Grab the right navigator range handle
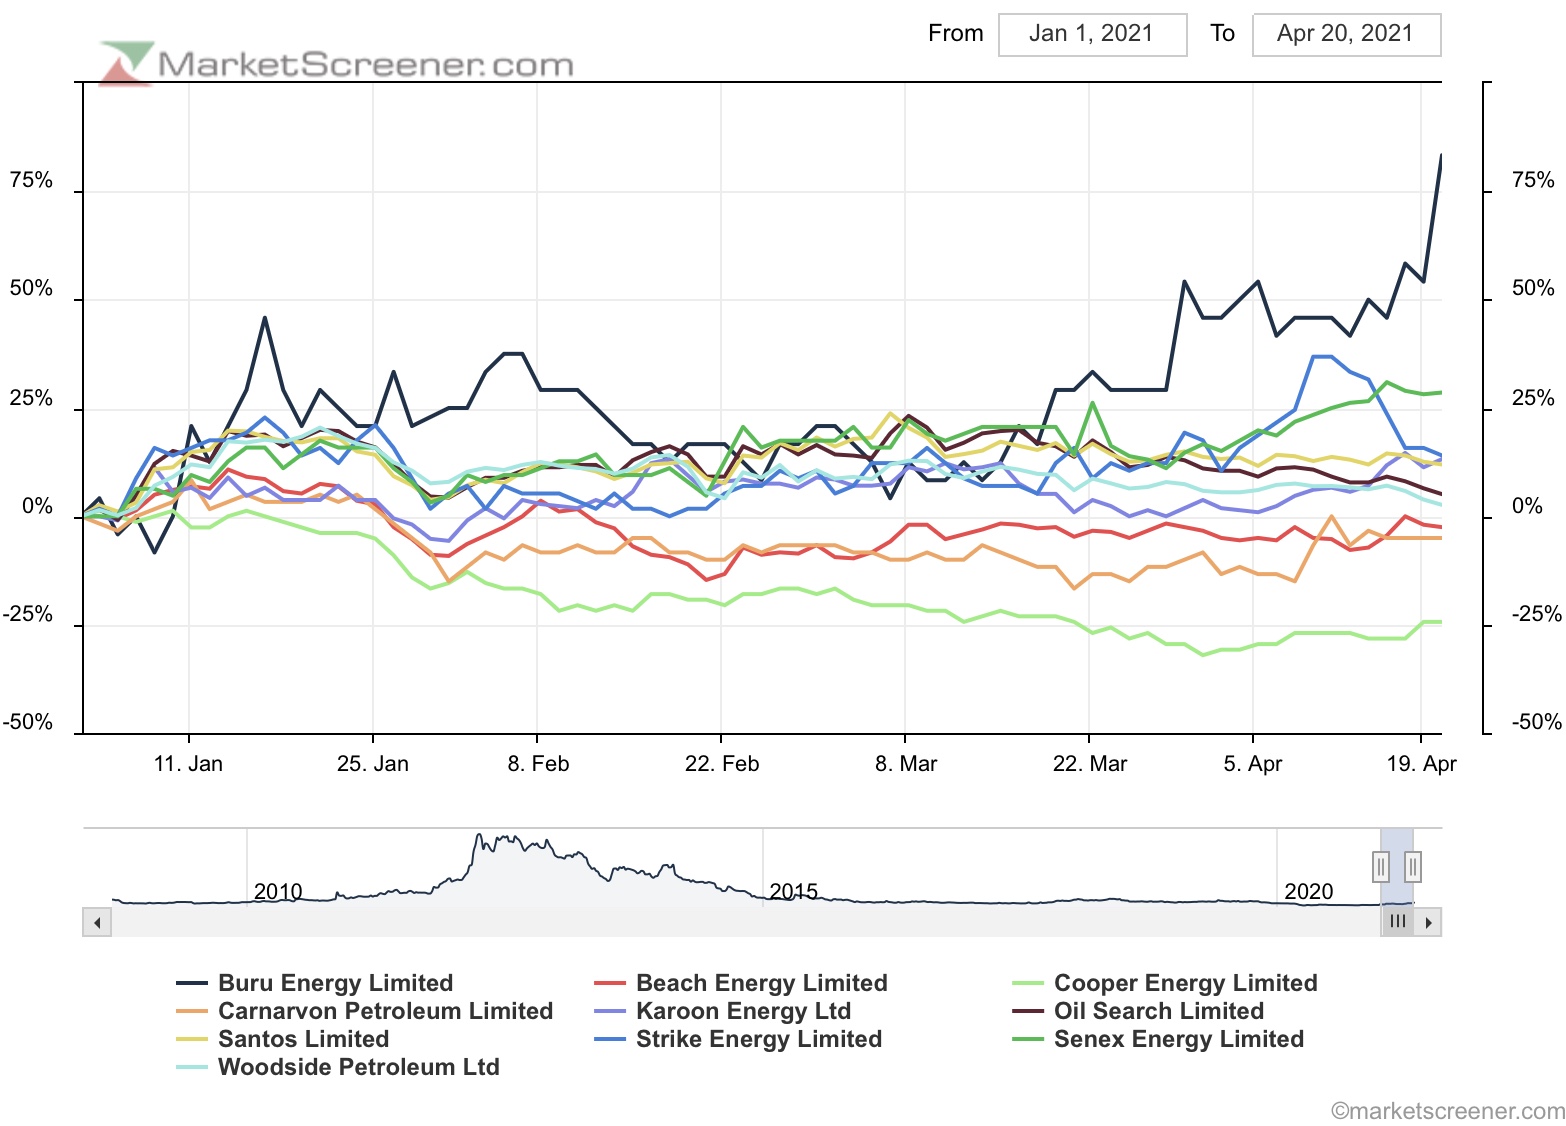The height and width of the screenshot is (1126, 1566). pyautogui.click(x=1413, y=866)
